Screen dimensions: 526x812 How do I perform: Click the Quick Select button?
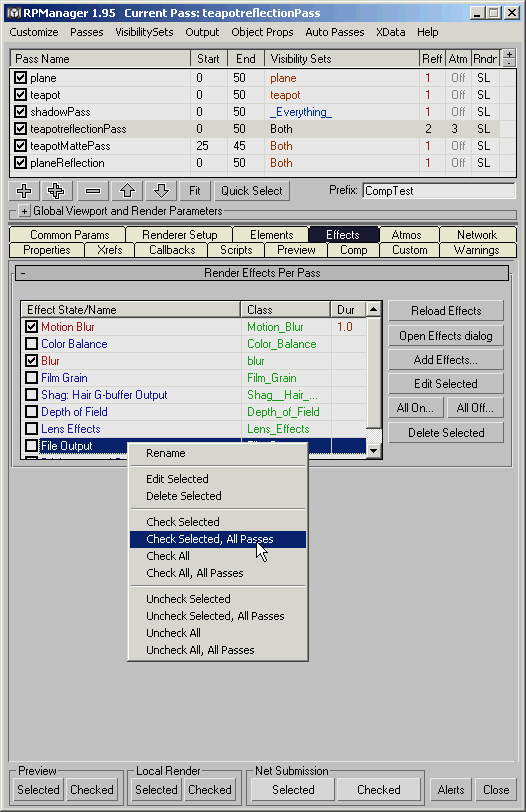point(252,191)
